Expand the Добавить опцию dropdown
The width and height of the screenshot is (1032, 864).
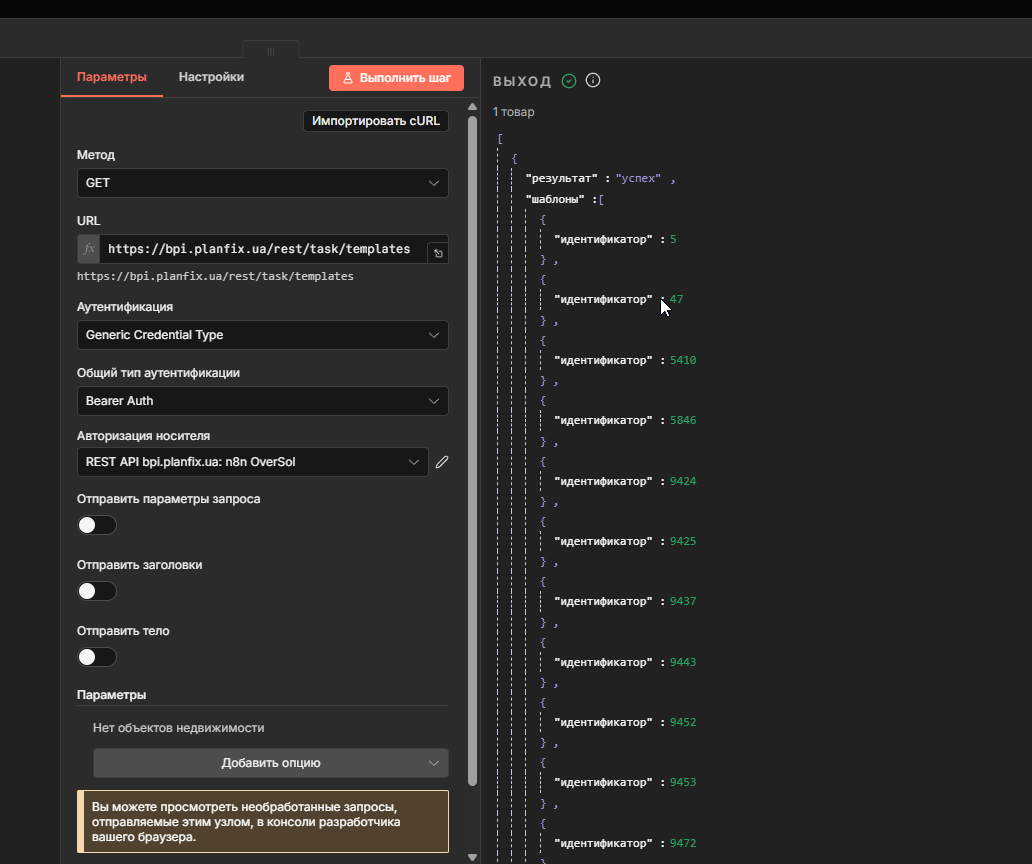(x=271, y=763)
